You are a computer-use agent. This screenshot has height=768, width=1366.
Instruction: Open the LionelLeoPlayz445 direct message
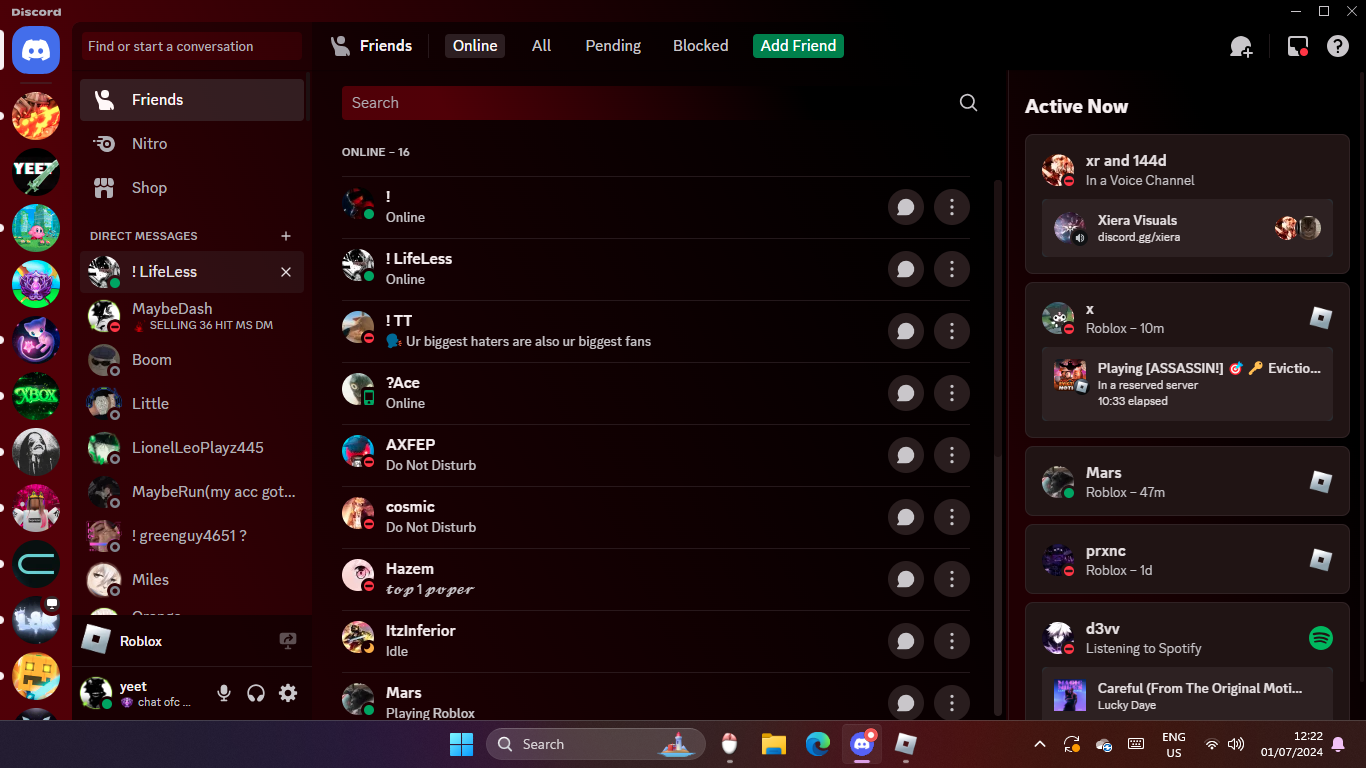[192, 448]
